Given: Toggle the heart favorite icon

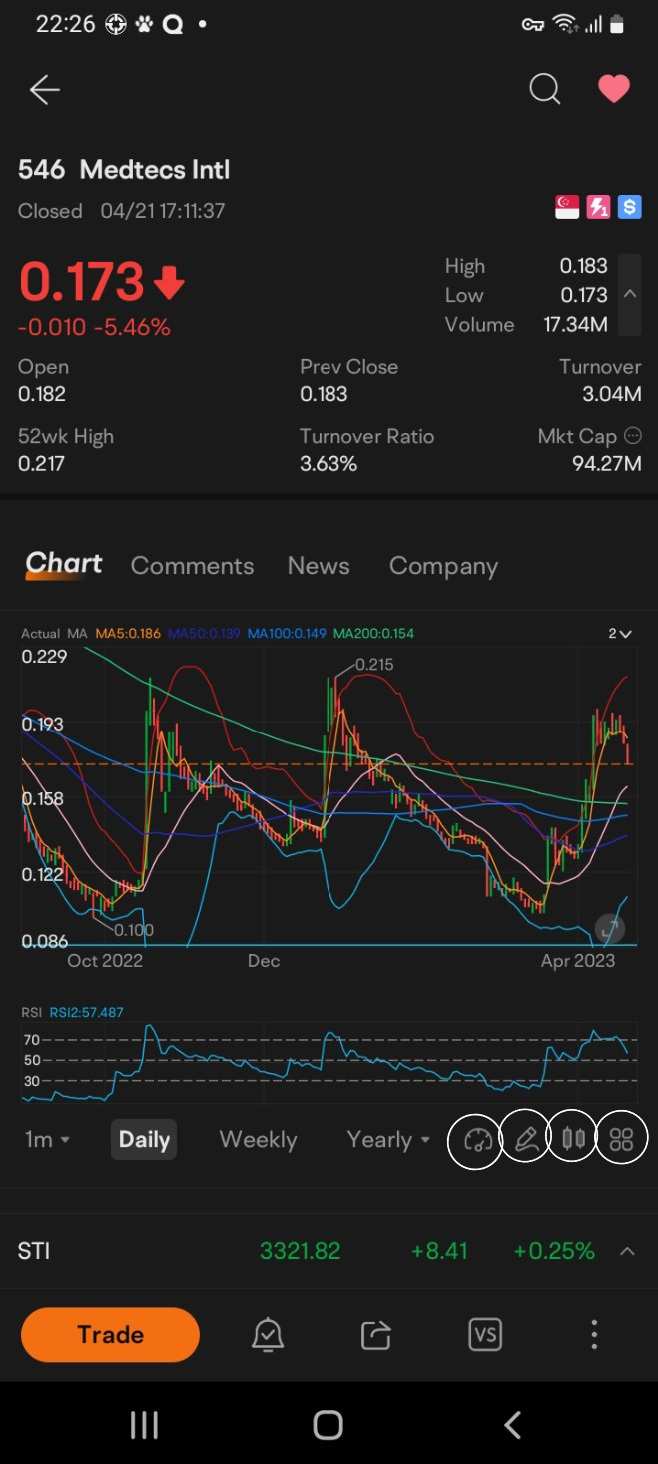Looking at the screenshot, I should point(614,90).
